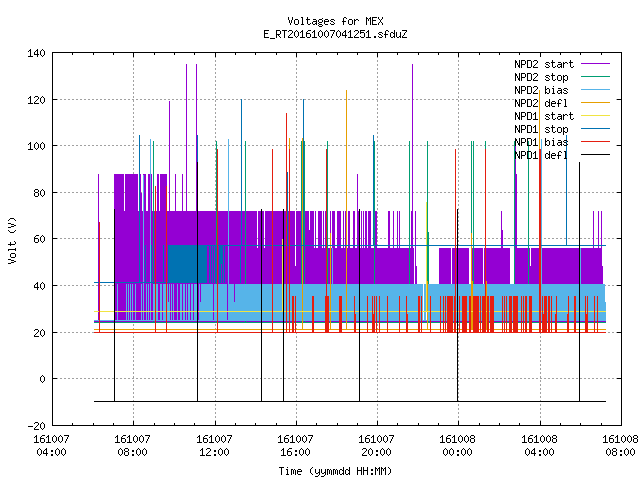Click the purple NPD2 start legend line
Screen dimensions: 640x480
[596, 64]
